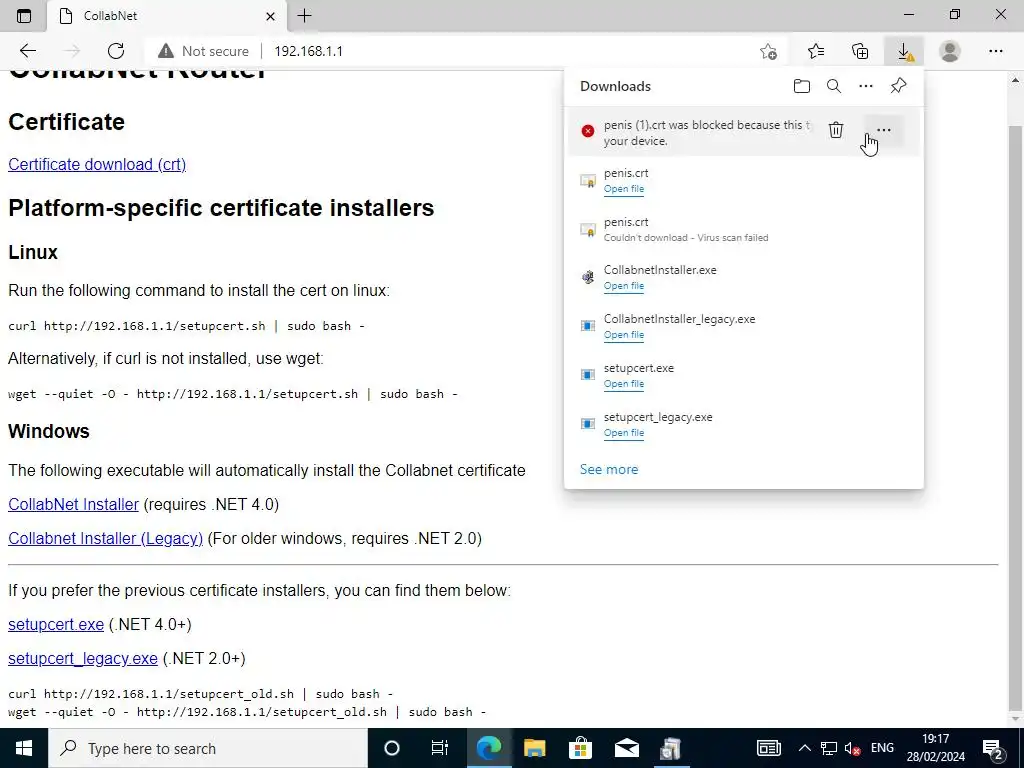Select the CollabNet browser tab
Image resolution: width=1024 pixels, height=768 pixels.
pos(167,16)
